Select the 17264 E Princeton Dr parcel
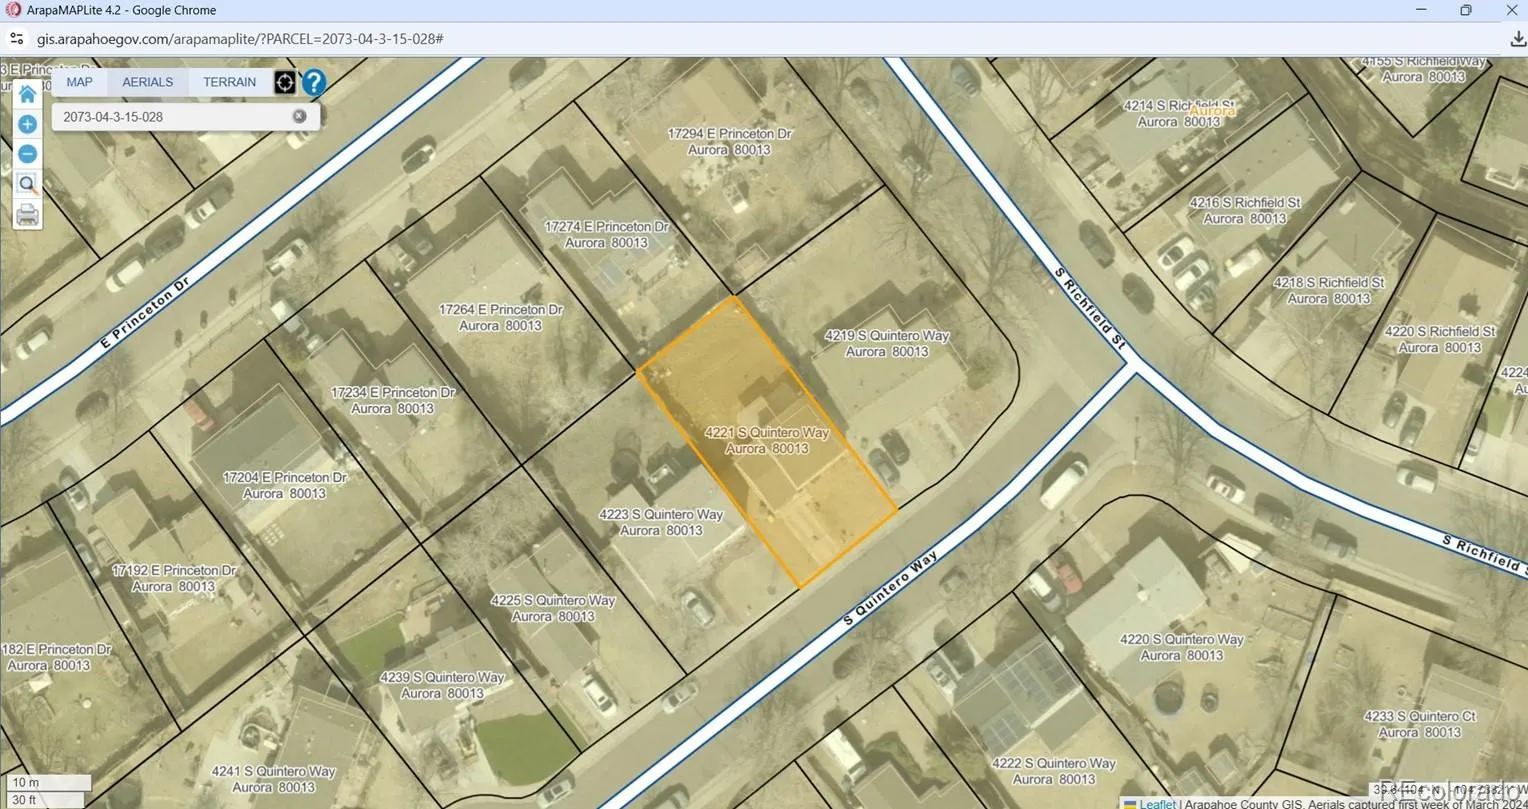 click(501, 318)
